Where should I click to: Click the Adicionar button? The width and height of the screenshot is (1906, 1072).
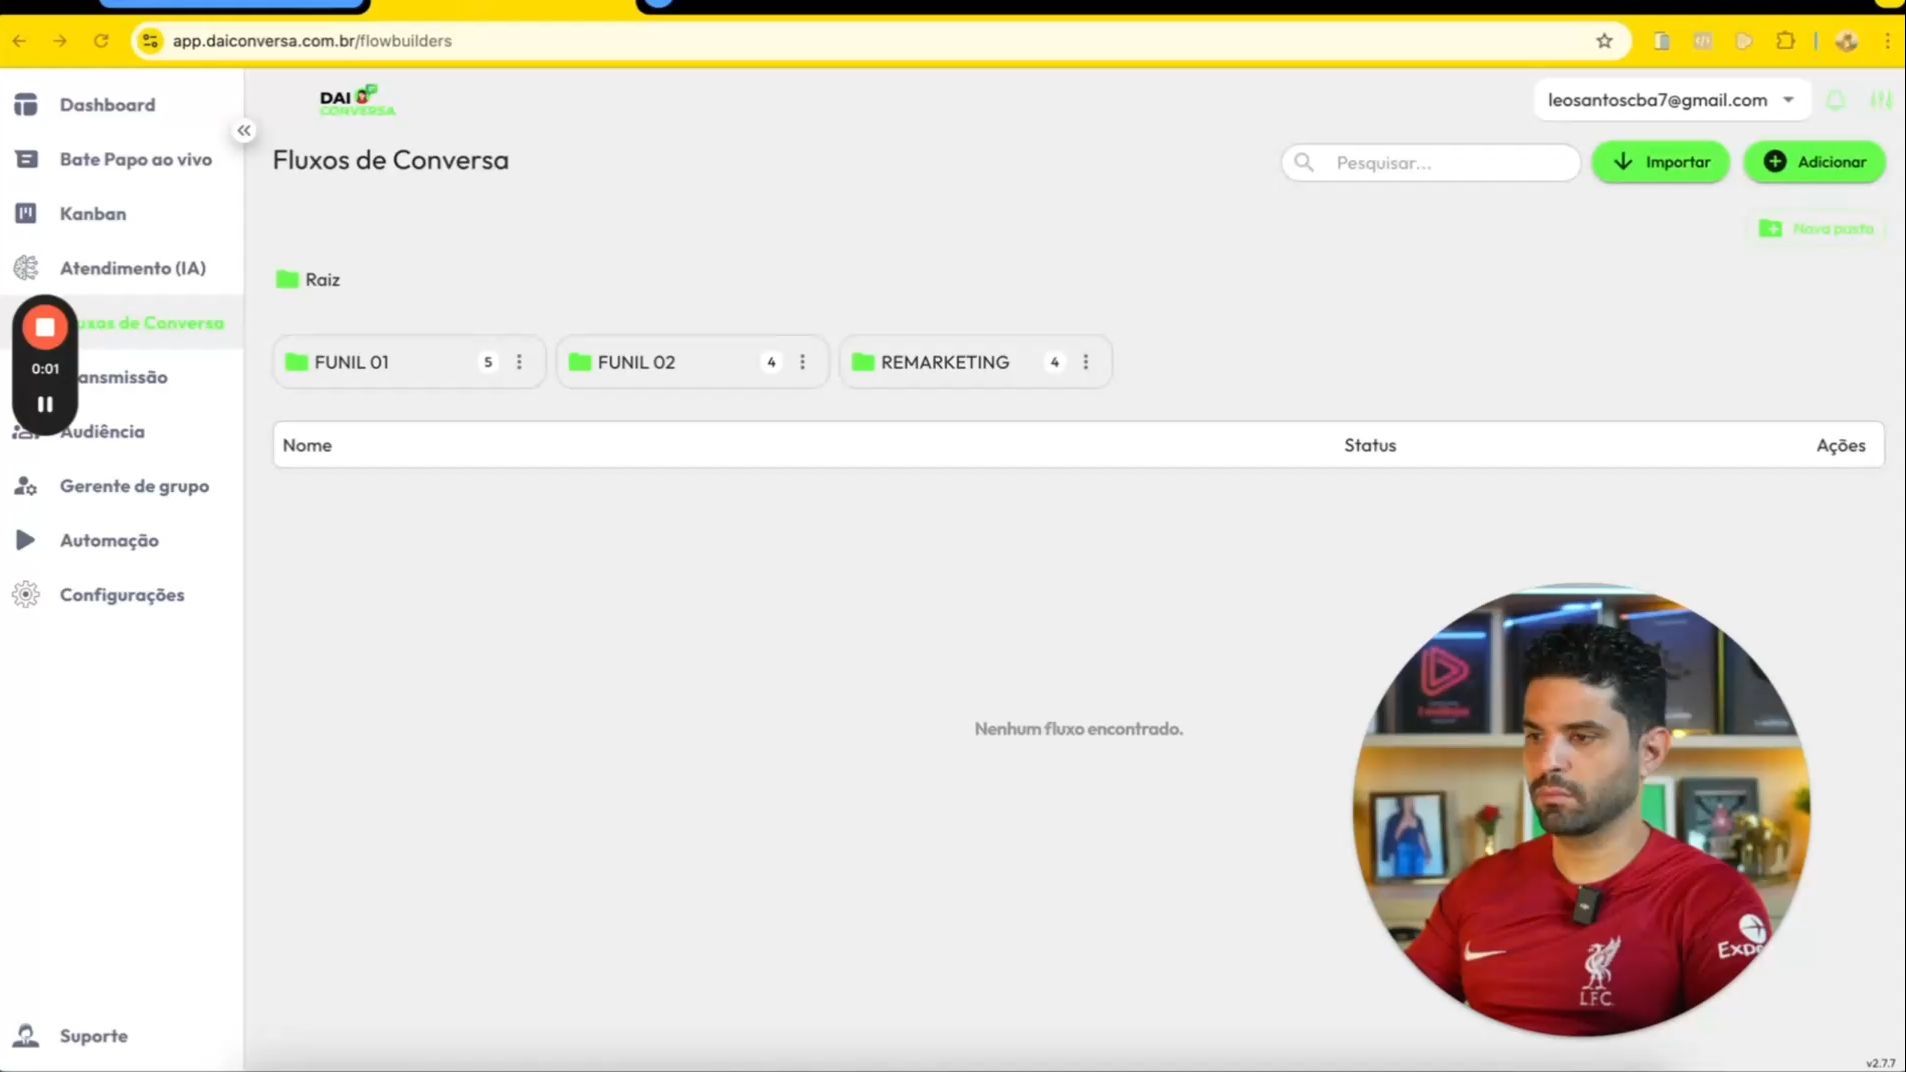pyautogui.click(x=1814, y=162)
